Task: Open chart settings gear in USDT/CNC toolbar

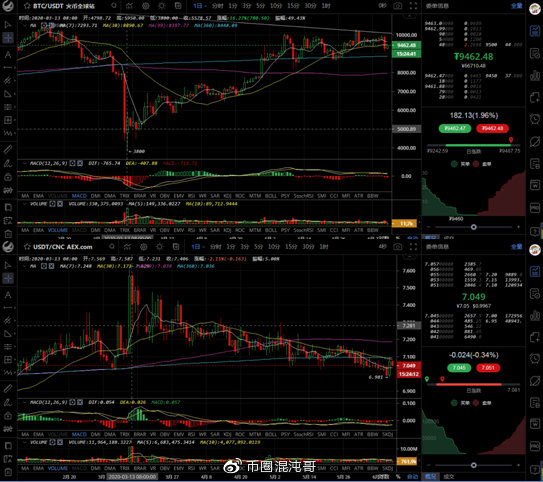Action: coord(144,247)
